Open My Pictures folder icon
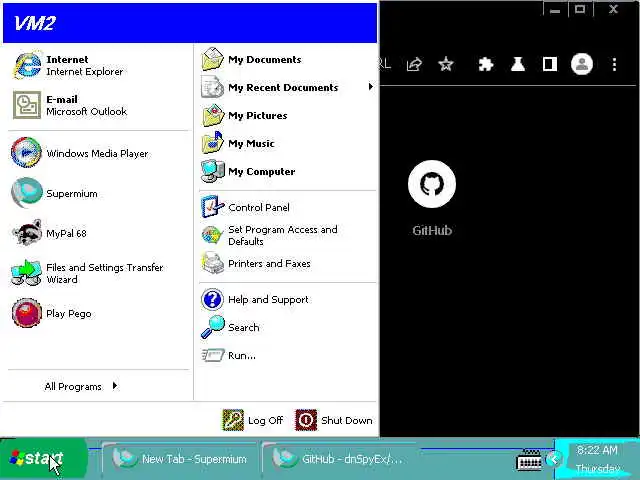The width and height of the screenshot is (640, 480). tap(213, 116)
